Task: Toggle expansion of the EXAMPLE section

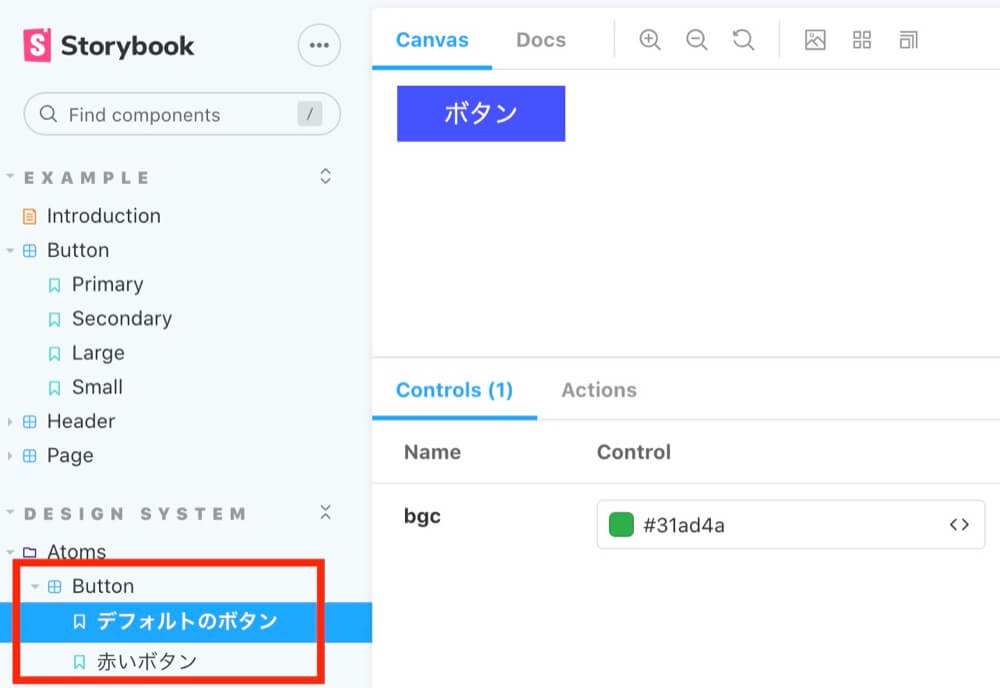Action: [x=324, y=175]
